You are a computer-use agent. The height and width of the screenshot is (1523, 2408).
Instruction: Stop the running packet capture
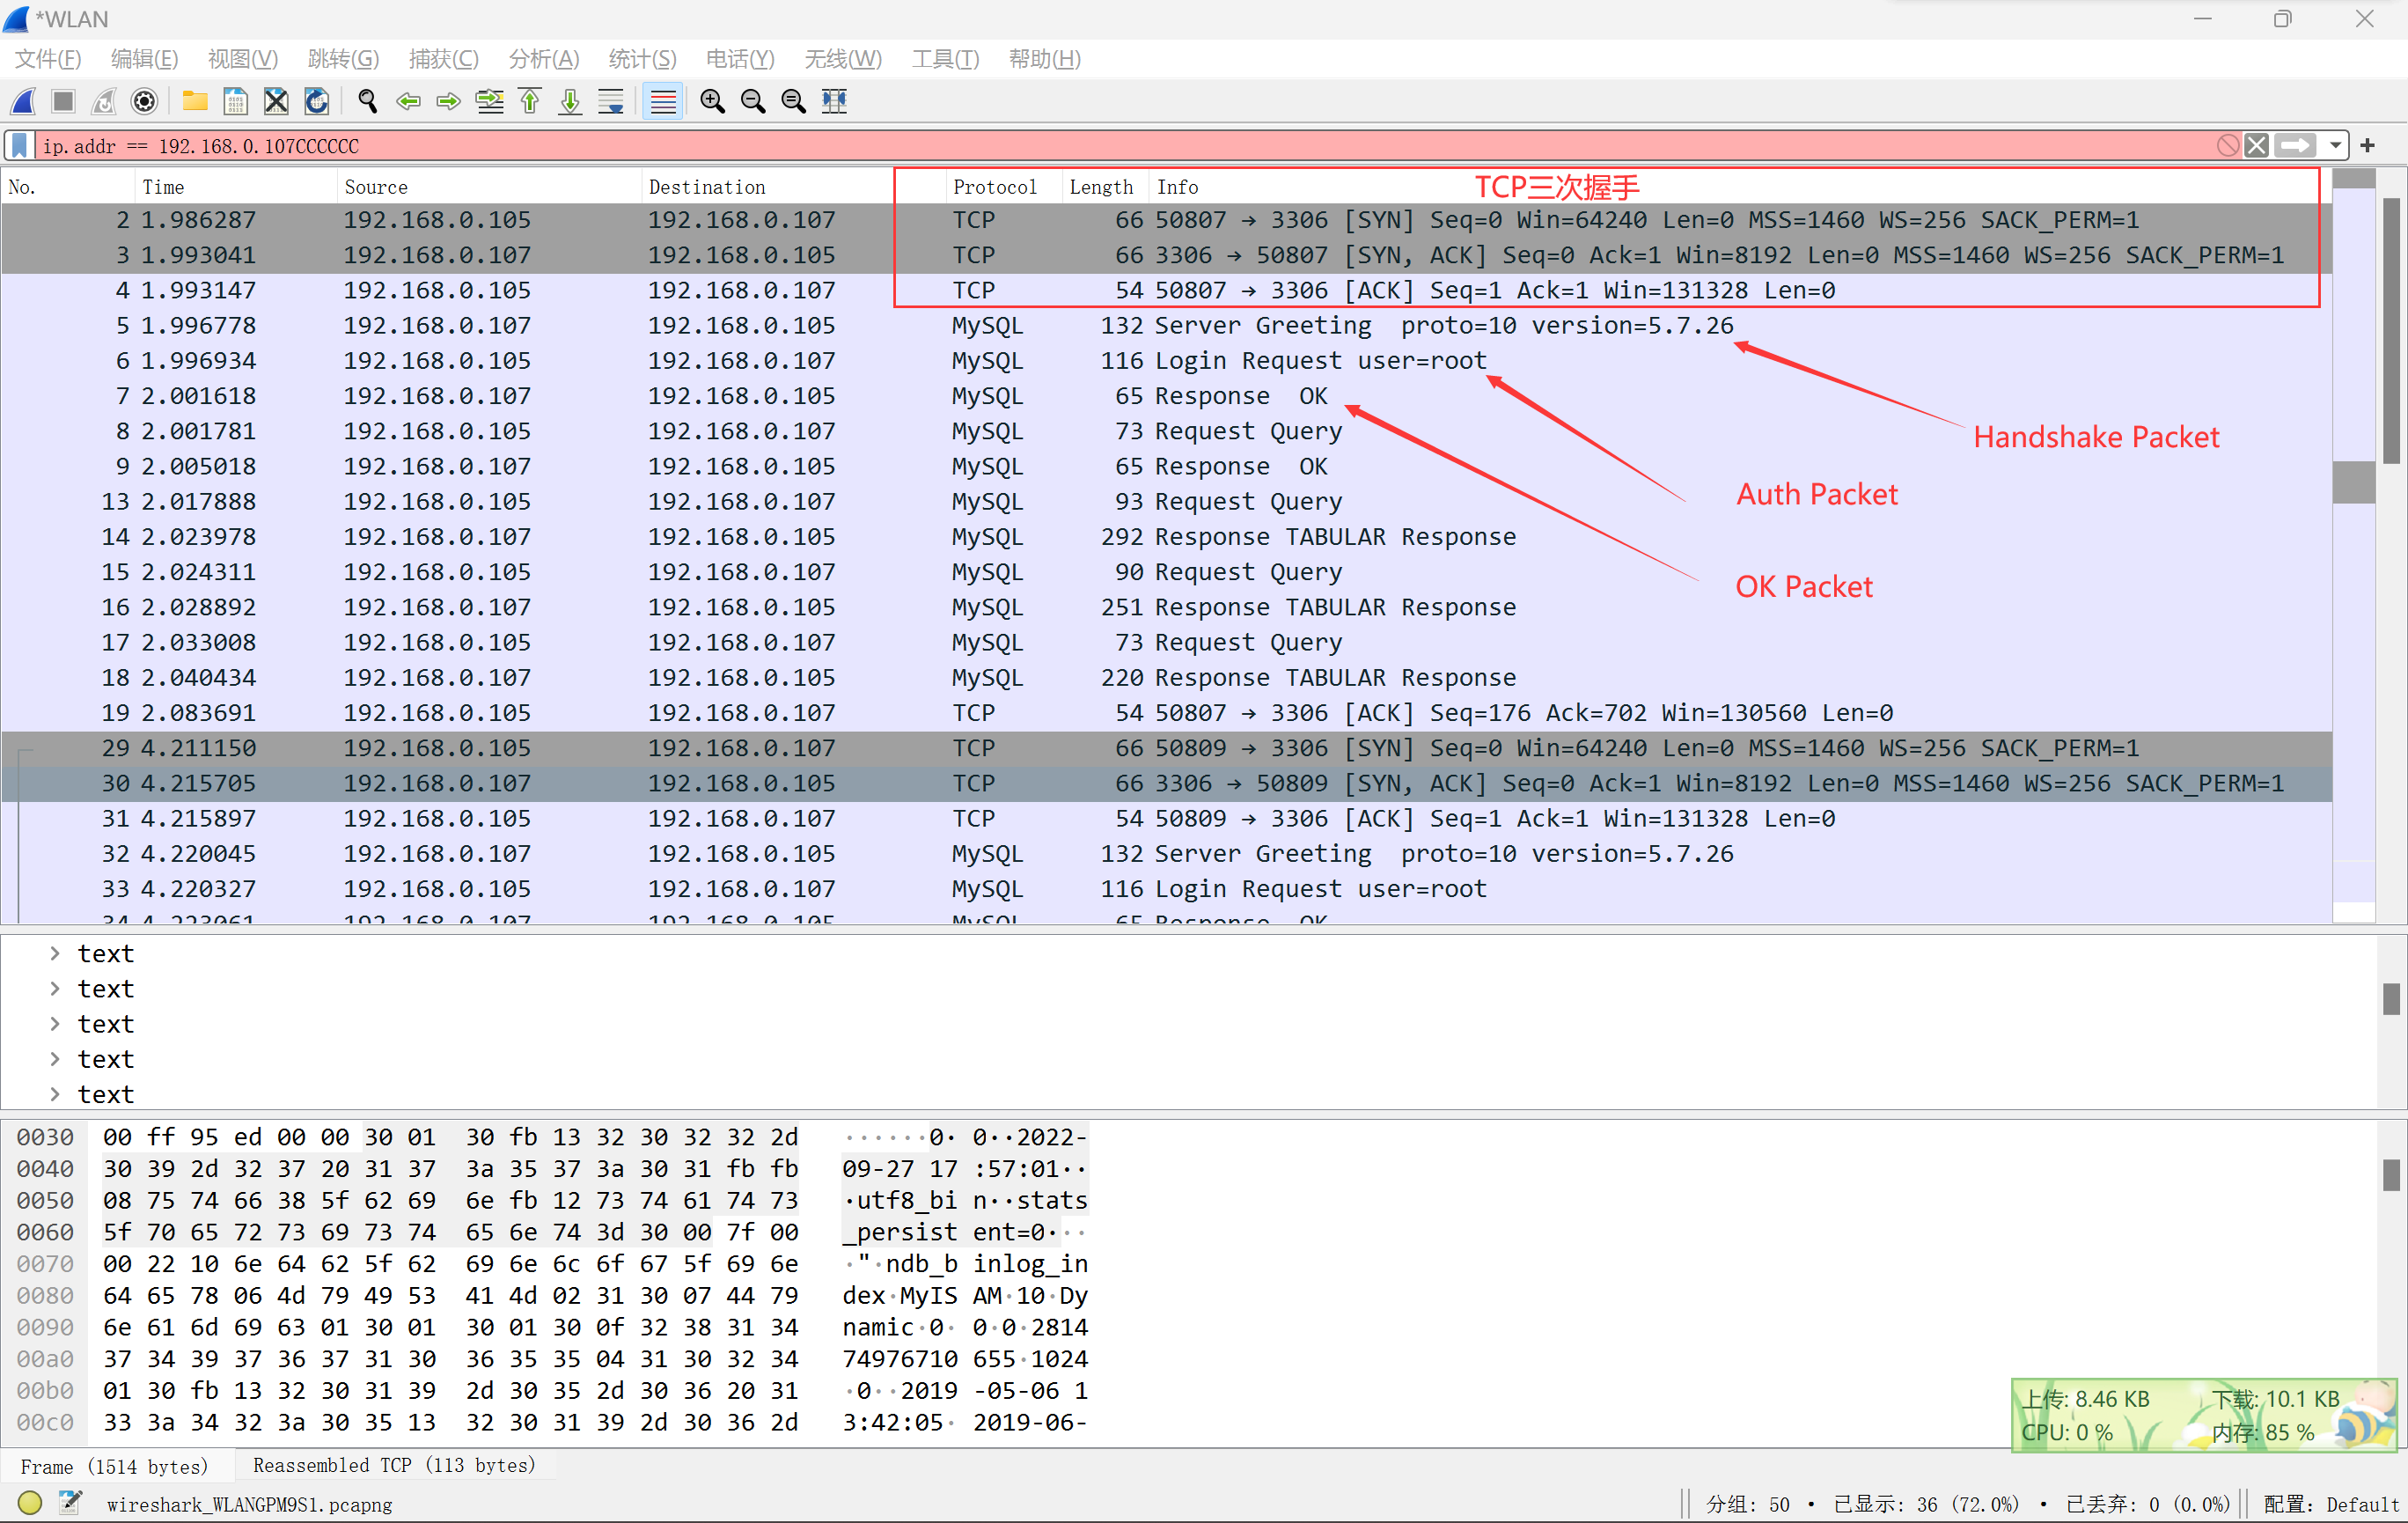(x=64, y=101)
